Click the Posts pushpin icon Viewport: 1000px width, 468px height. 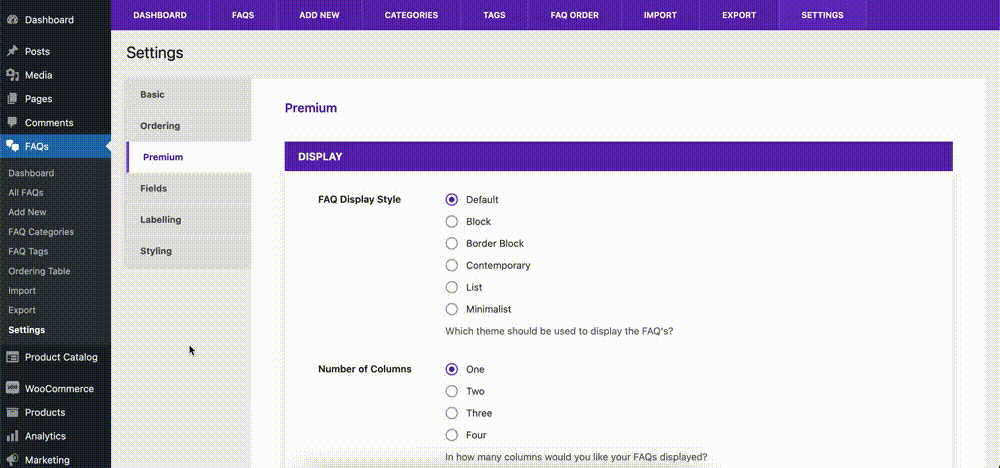click(x=12, y=52)
